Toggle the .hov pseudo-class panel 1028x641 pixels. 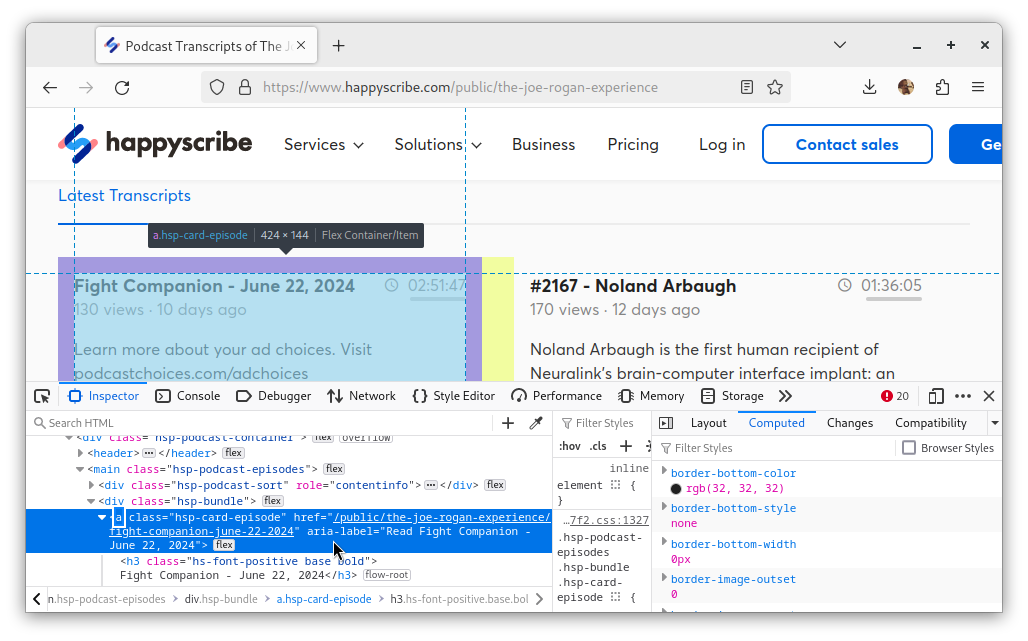click(x=569, y=446)
